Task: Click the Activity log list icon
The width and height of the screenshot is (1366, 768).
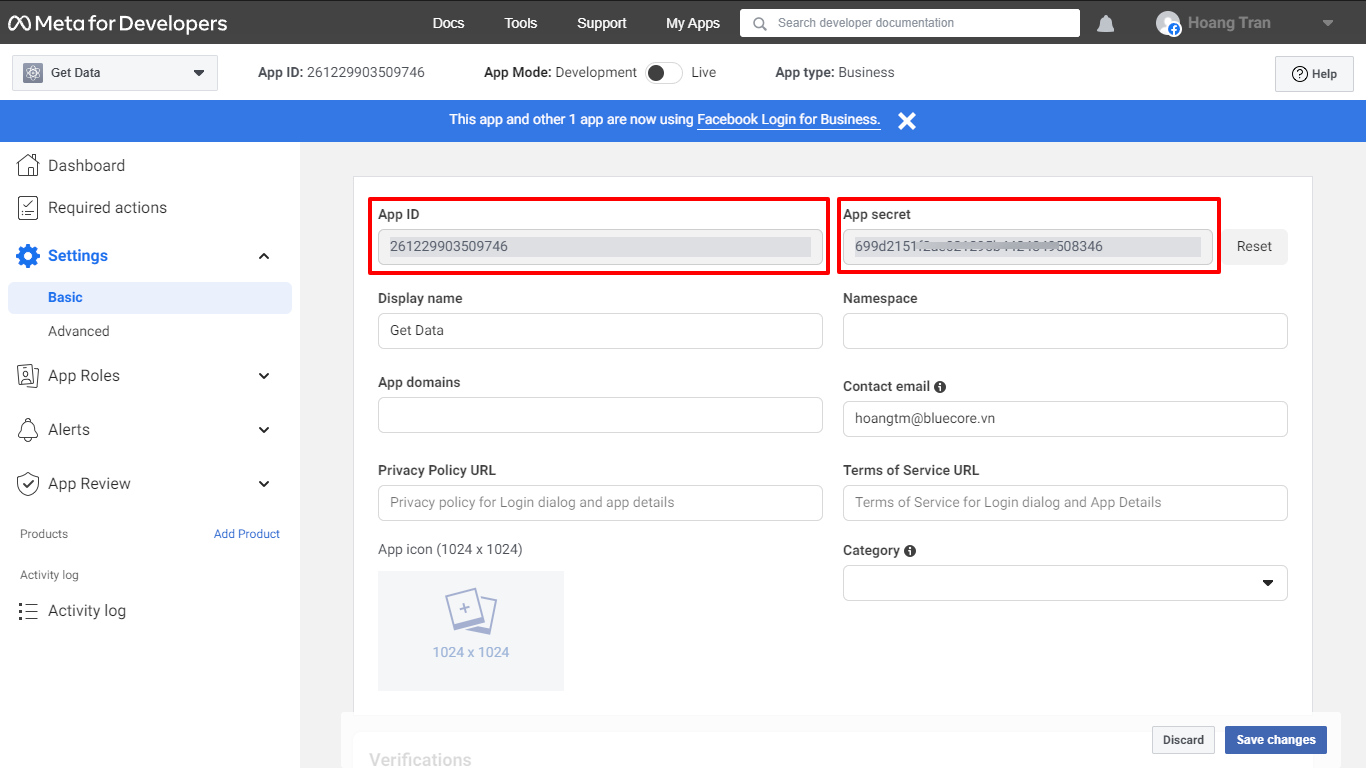Action: pos(28,611)
